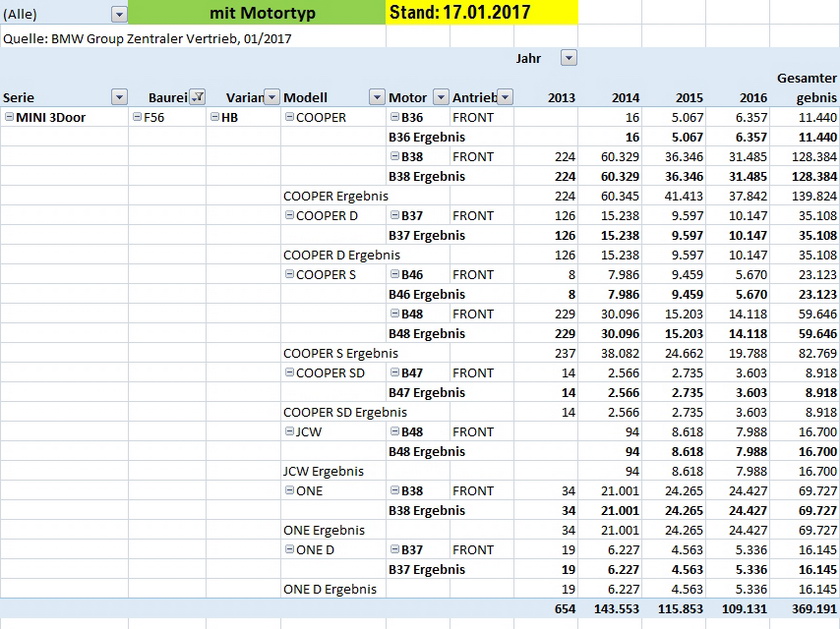Select the 2013 grand total 654

(565, 609)
